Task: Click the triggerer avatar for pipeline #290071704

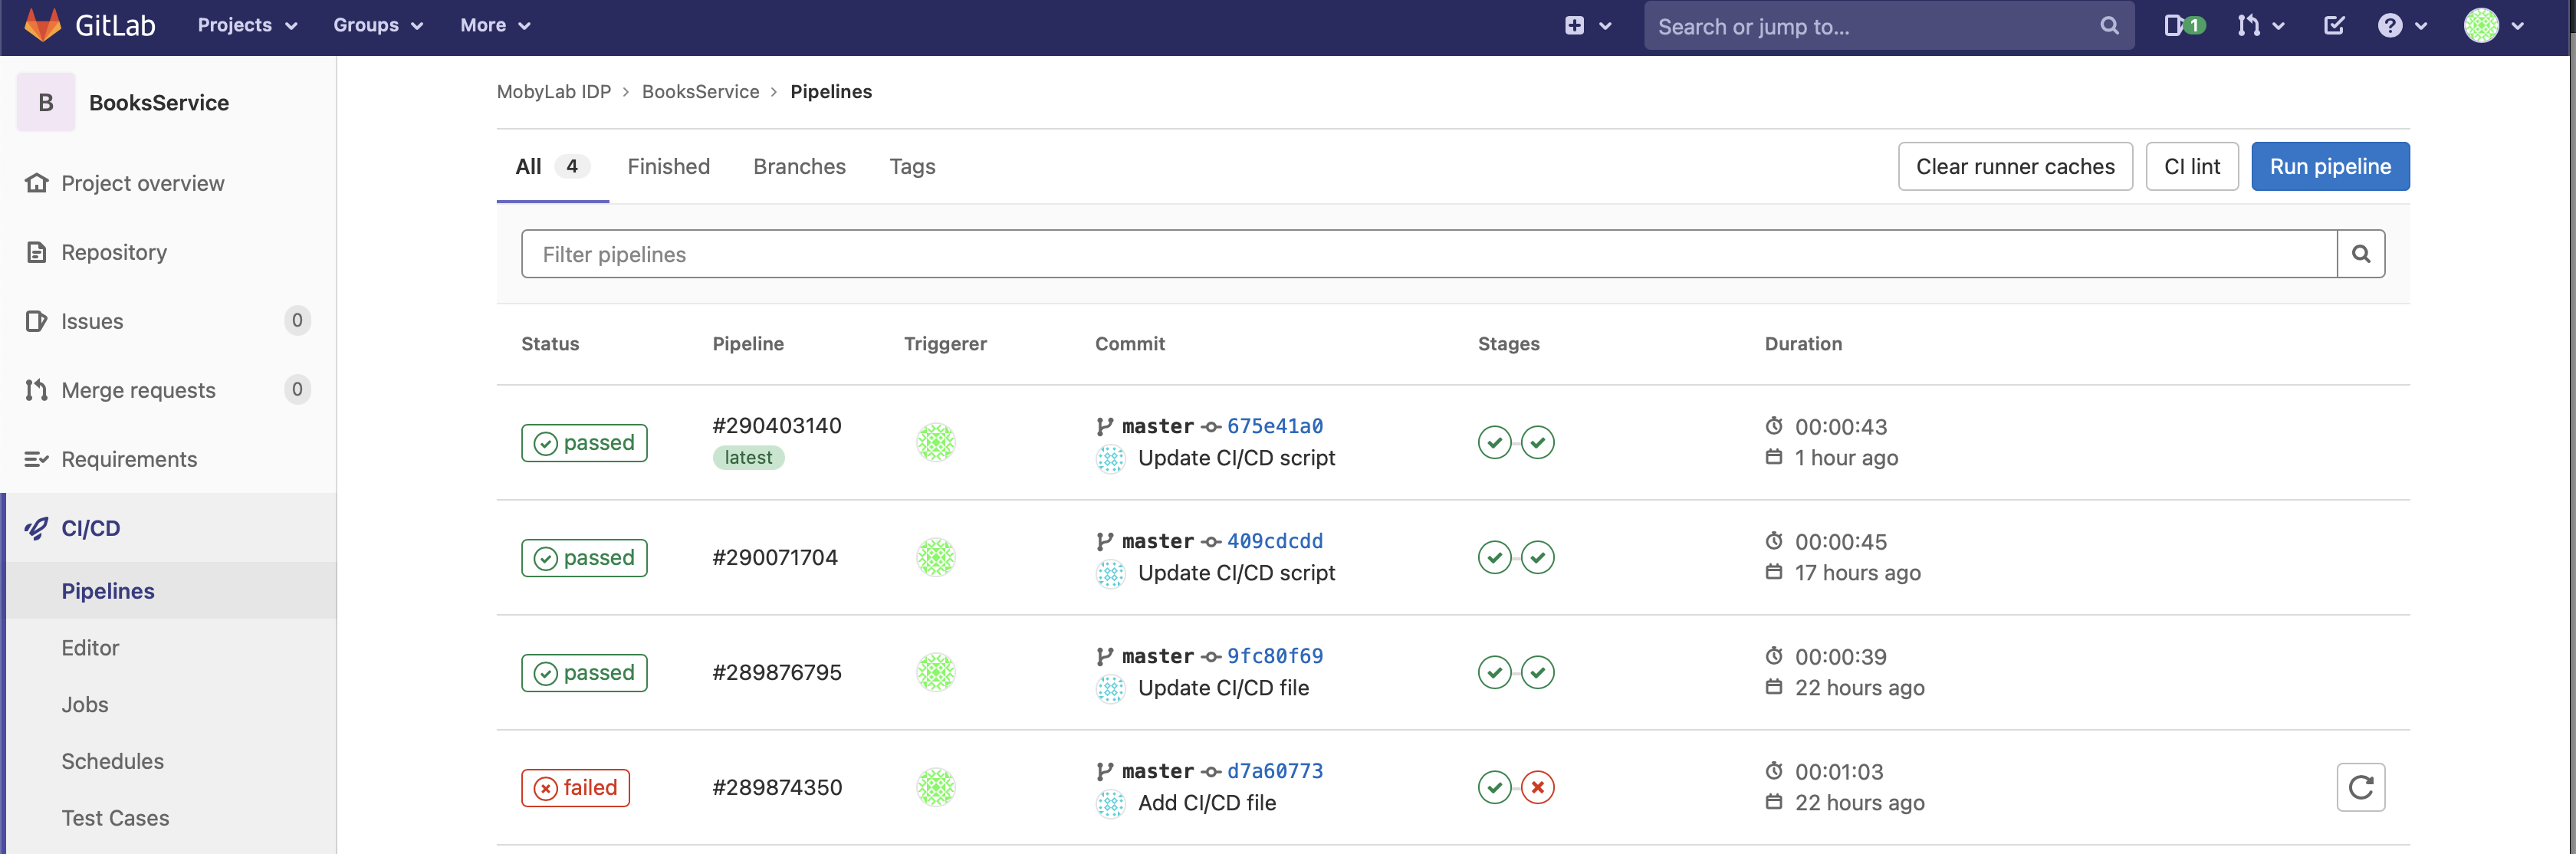Action: pos(936,557)
